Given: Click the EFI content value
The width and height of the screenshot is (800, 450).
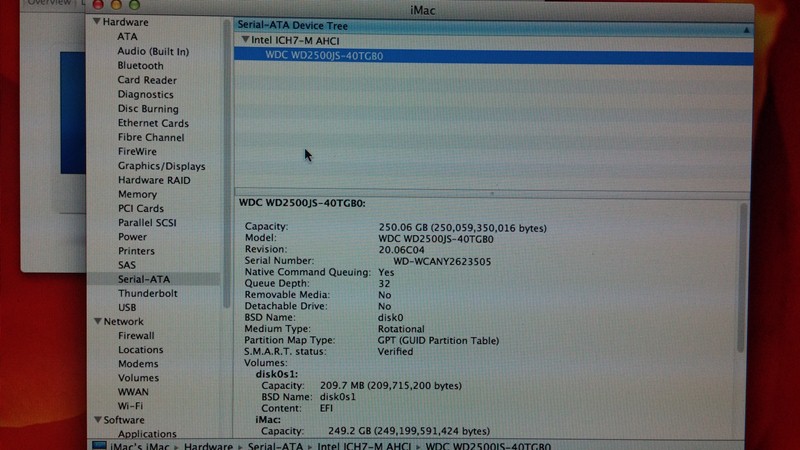Looking at the screenshot, I should [326, 408].
